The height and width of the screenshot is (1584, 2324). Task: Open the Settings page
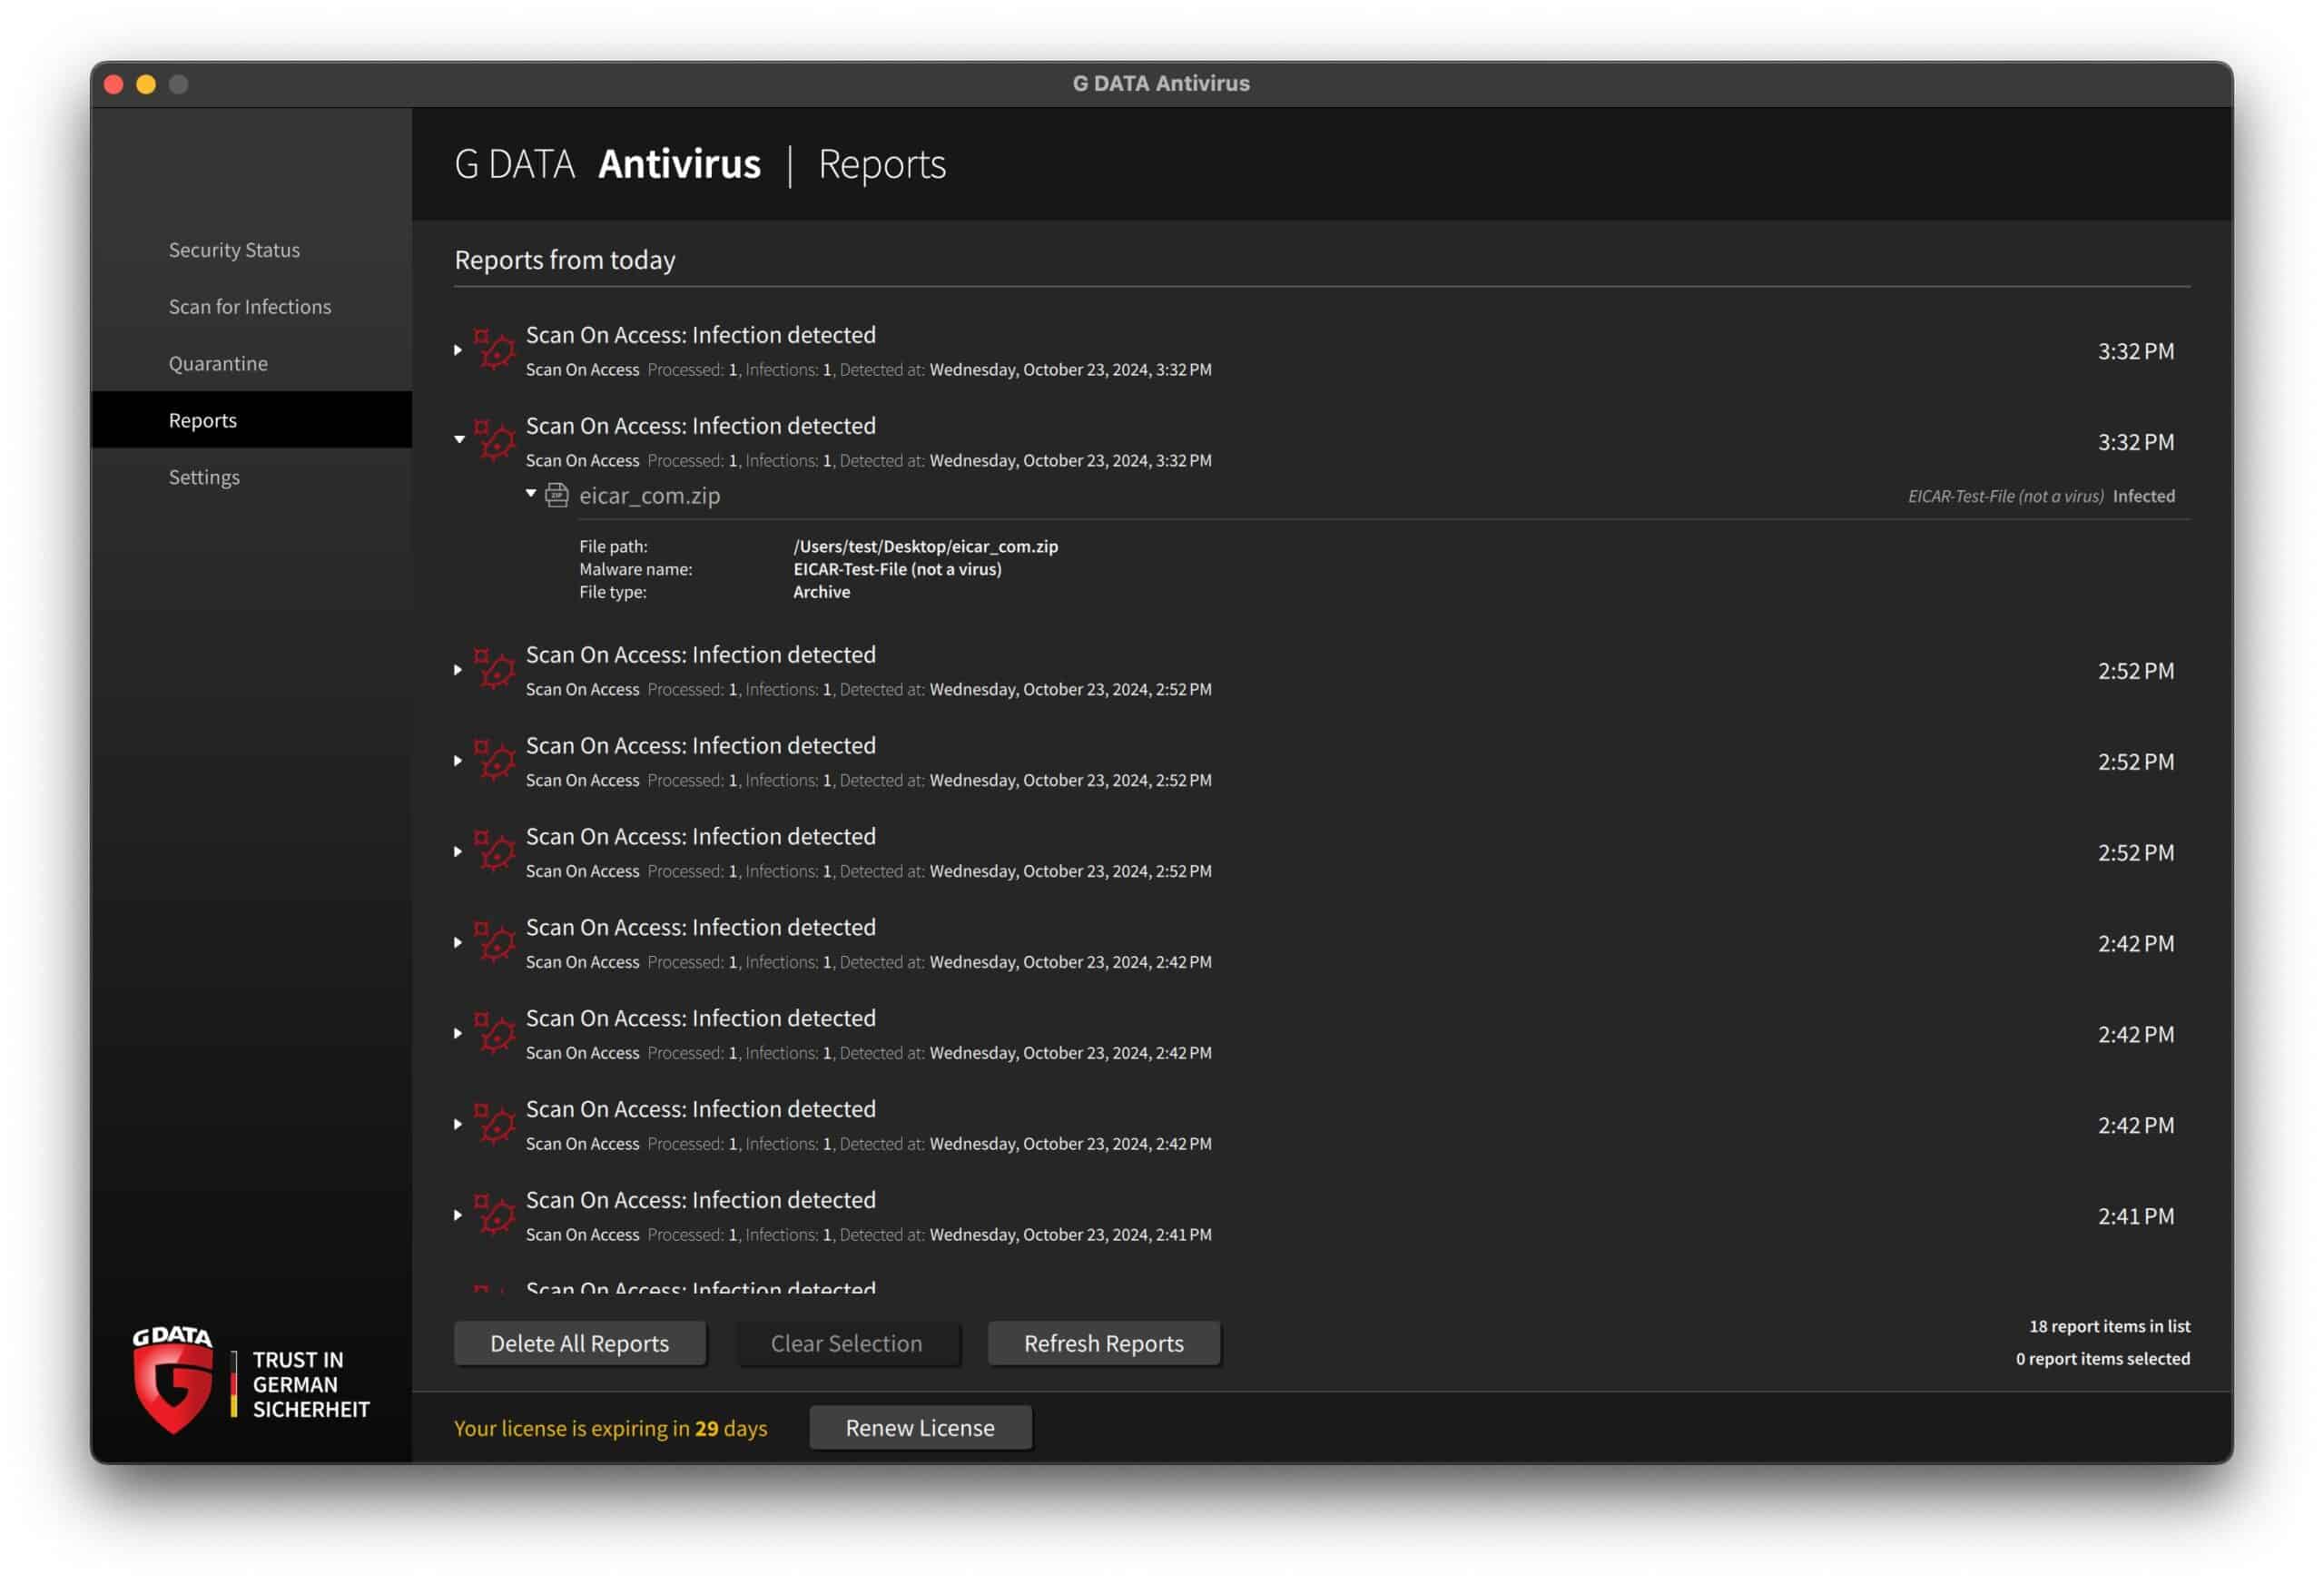(204, 477)
